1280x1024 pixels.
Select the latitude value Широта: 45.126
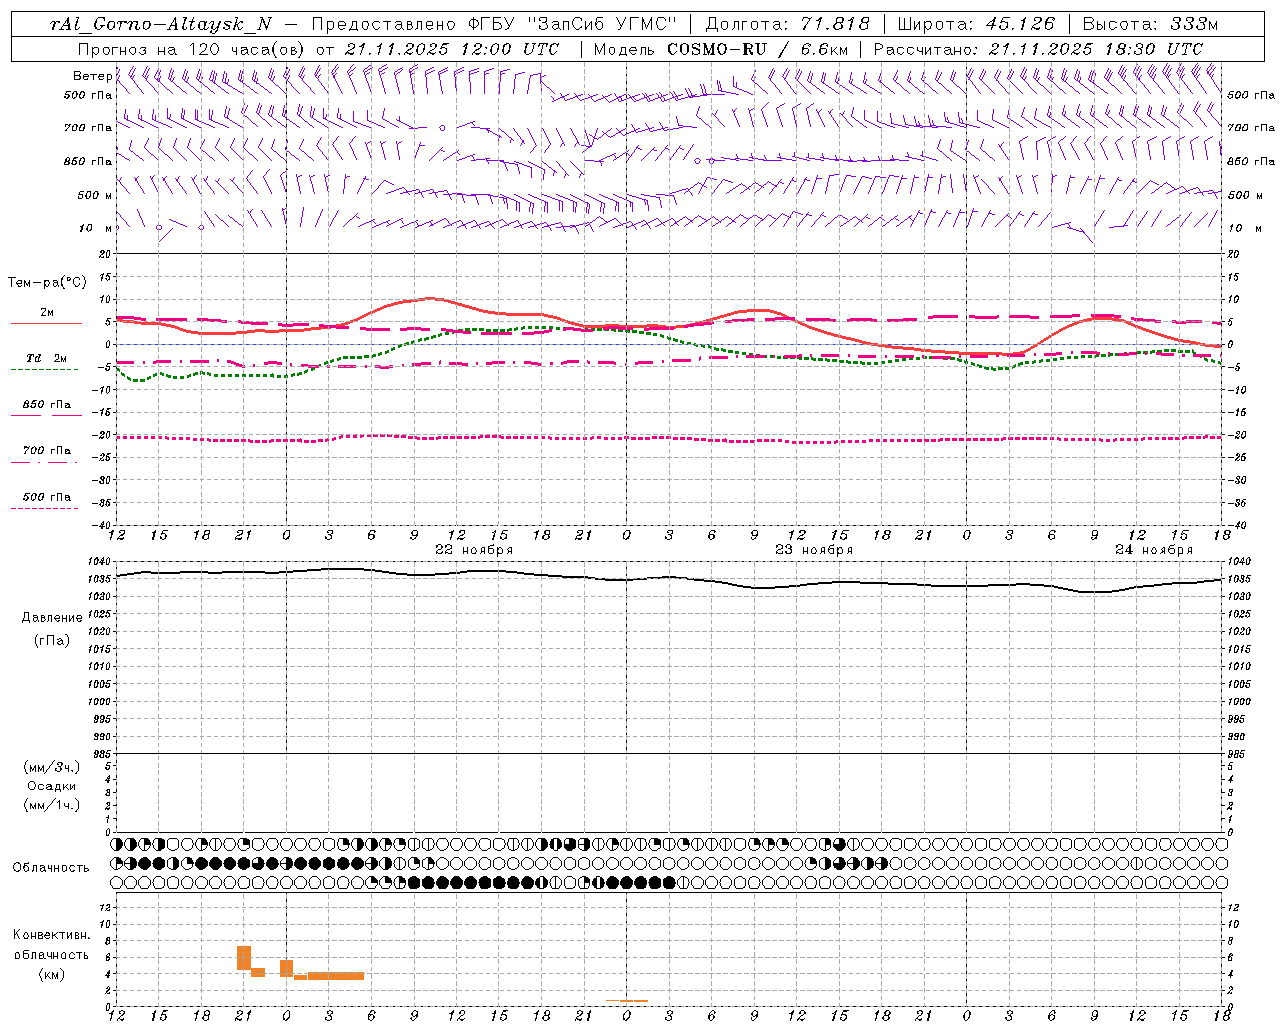(x=976, y=24)
